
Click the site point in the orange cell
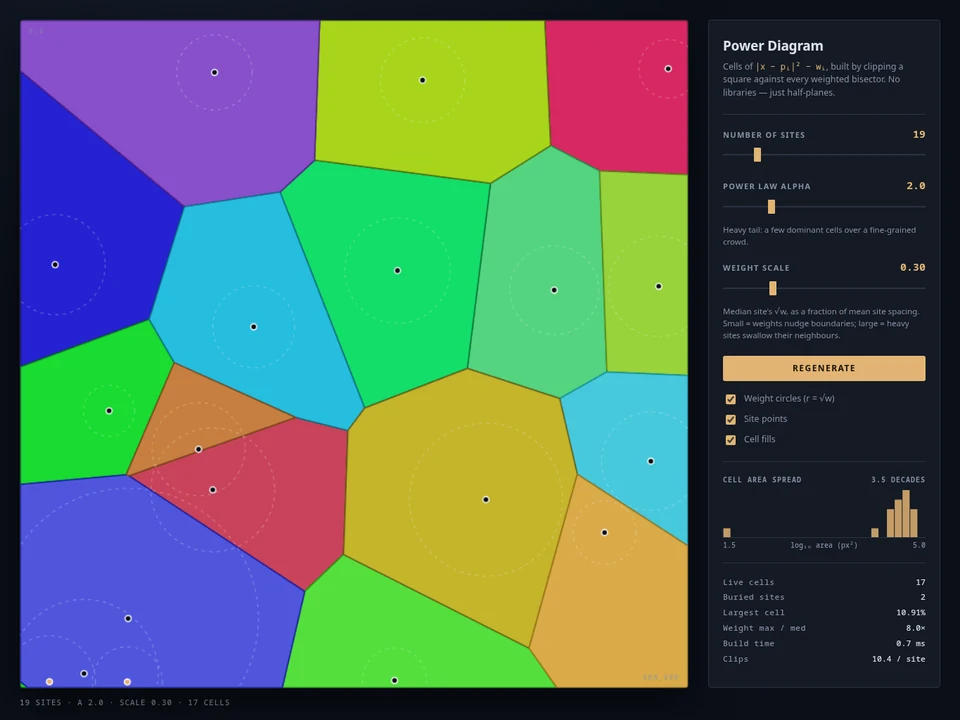click(604, 533)
